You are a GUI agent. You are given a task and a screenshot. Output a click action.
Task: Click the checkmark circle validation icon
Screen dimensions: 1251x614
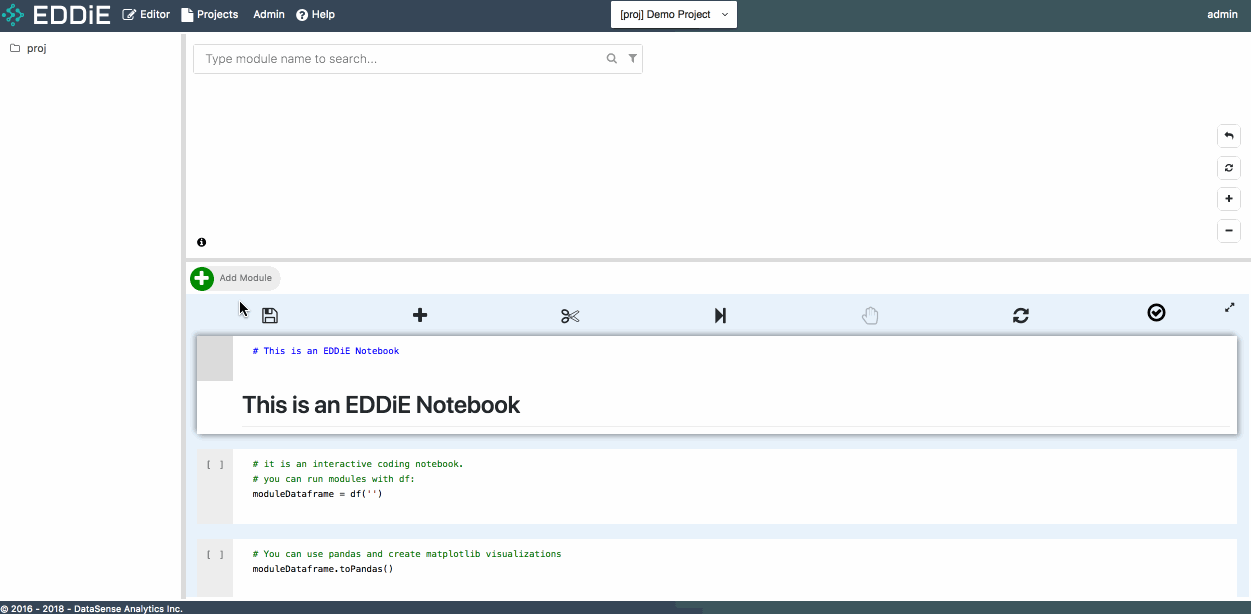click(x=1156, y=312)
